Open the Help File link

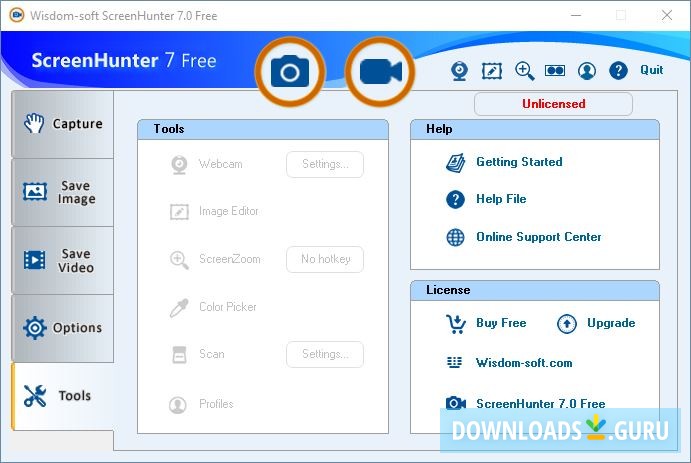501,199
